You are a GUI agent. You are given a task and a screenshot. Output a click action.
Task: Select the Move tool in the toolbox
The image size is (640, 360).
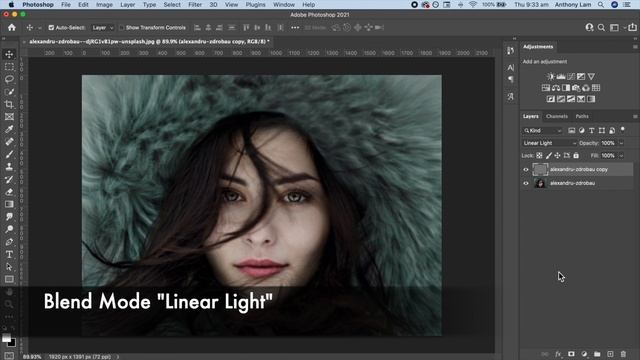tap(9, 54)
